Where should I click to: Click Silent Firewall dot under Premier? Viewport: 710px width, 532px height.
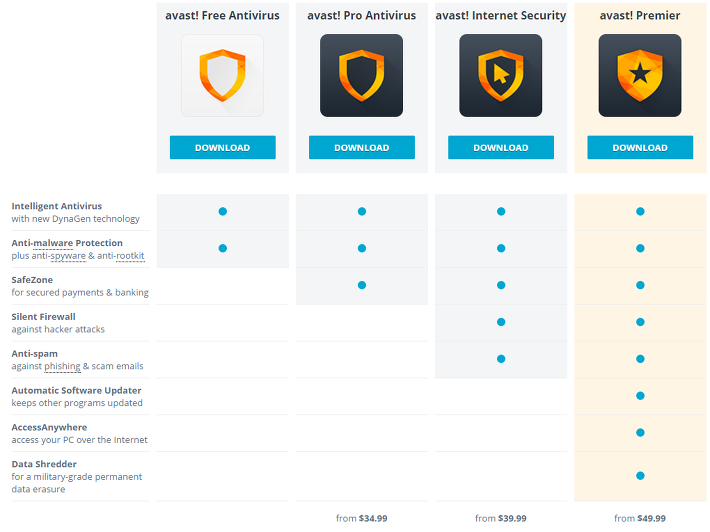pos(640,322)
